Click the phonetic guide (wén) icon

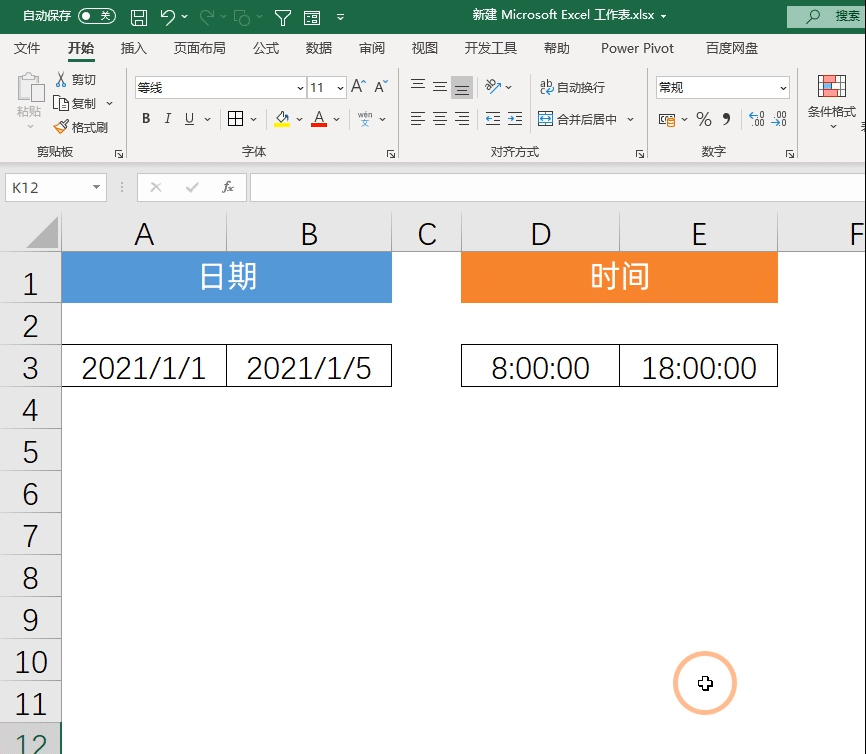(365, 119)
